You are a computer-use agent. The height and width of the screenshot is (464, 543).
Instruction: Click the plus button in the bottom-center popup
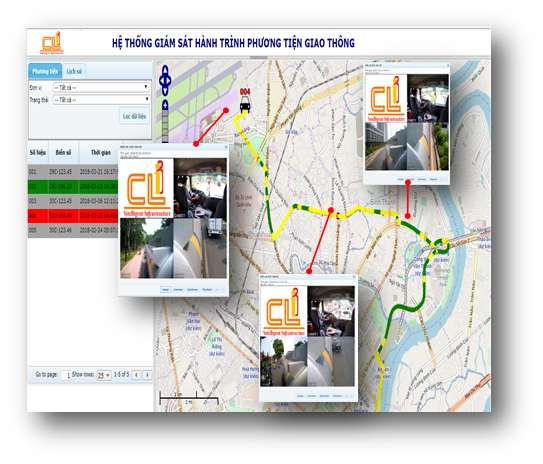point(346,396)
